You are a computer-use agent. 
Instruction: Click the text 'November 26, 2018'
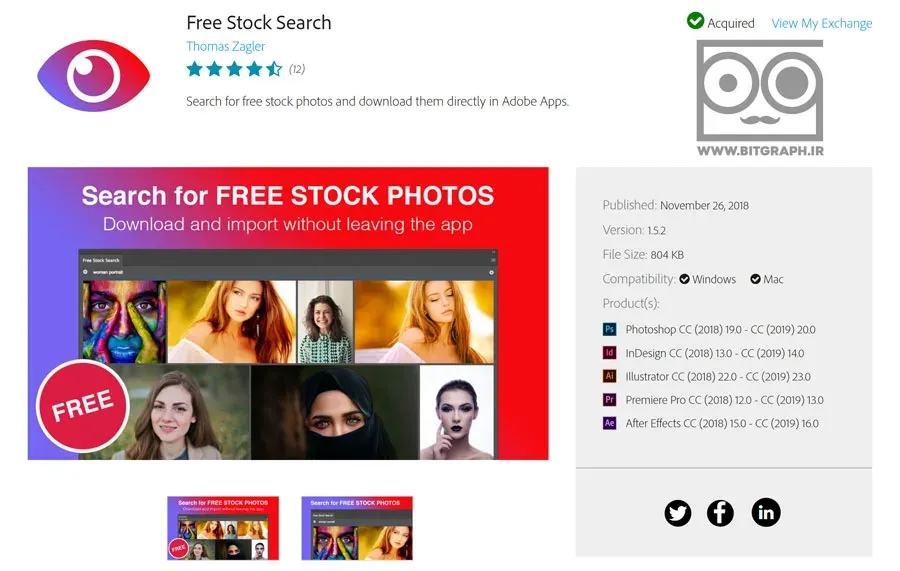[x=704, y=205]
